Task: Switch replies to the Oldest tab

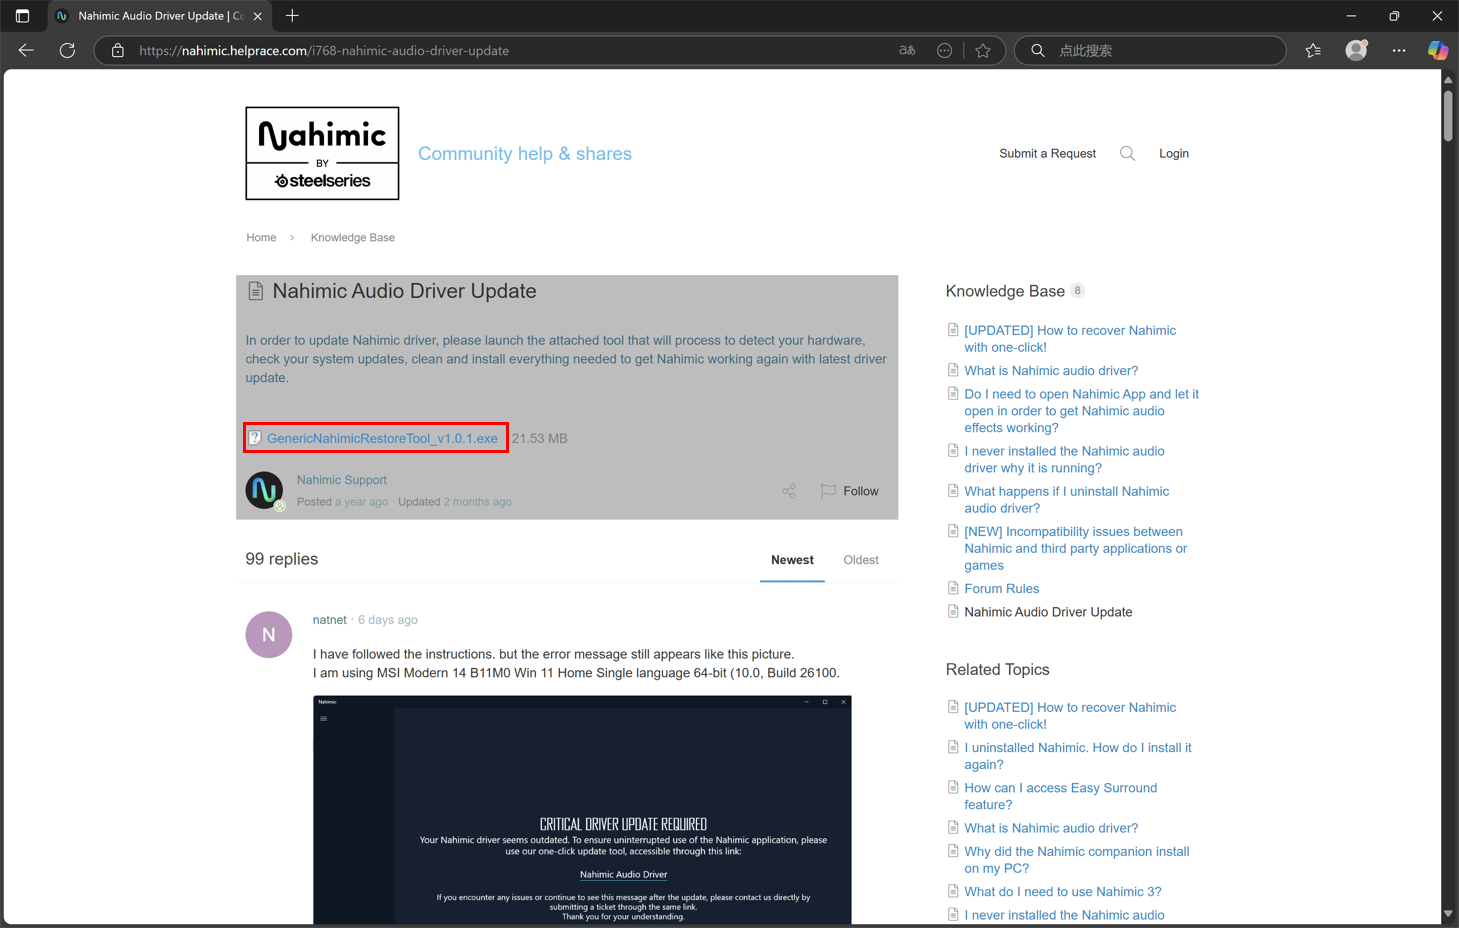Action: (x=860, y=560)
